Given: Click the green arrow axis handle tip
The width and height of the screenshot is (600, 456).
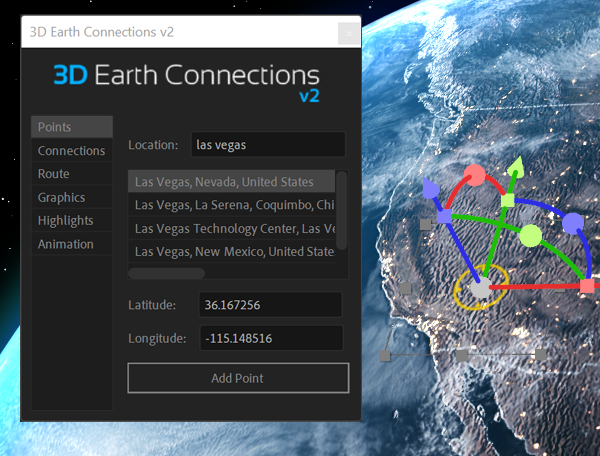Looking at the screenshot, I should 517,166.
